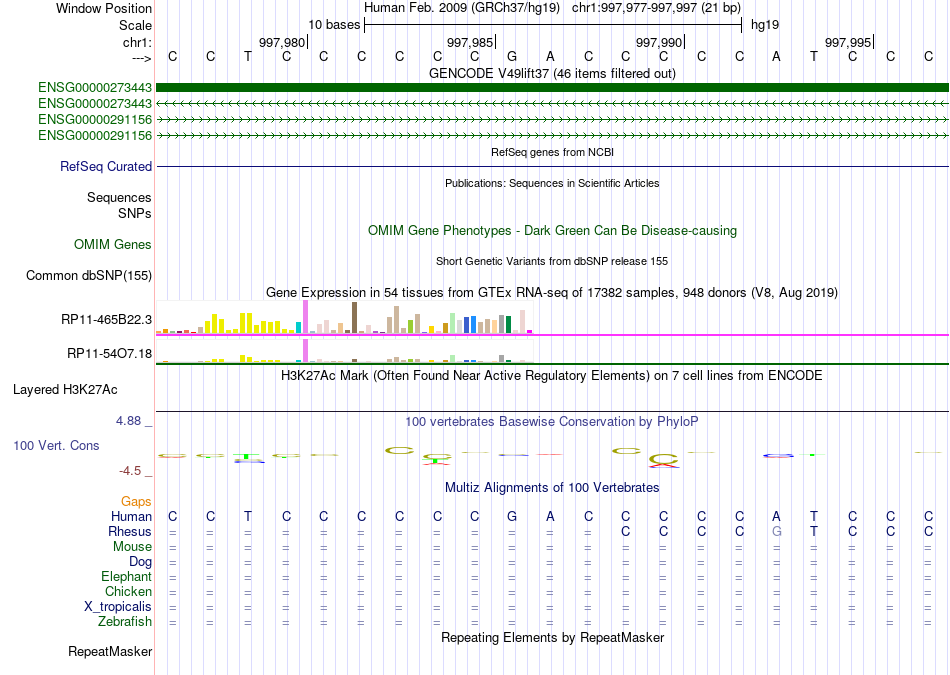
Task: Click the -4.5 PhyloP lower scale value
Action: [130, 471]
